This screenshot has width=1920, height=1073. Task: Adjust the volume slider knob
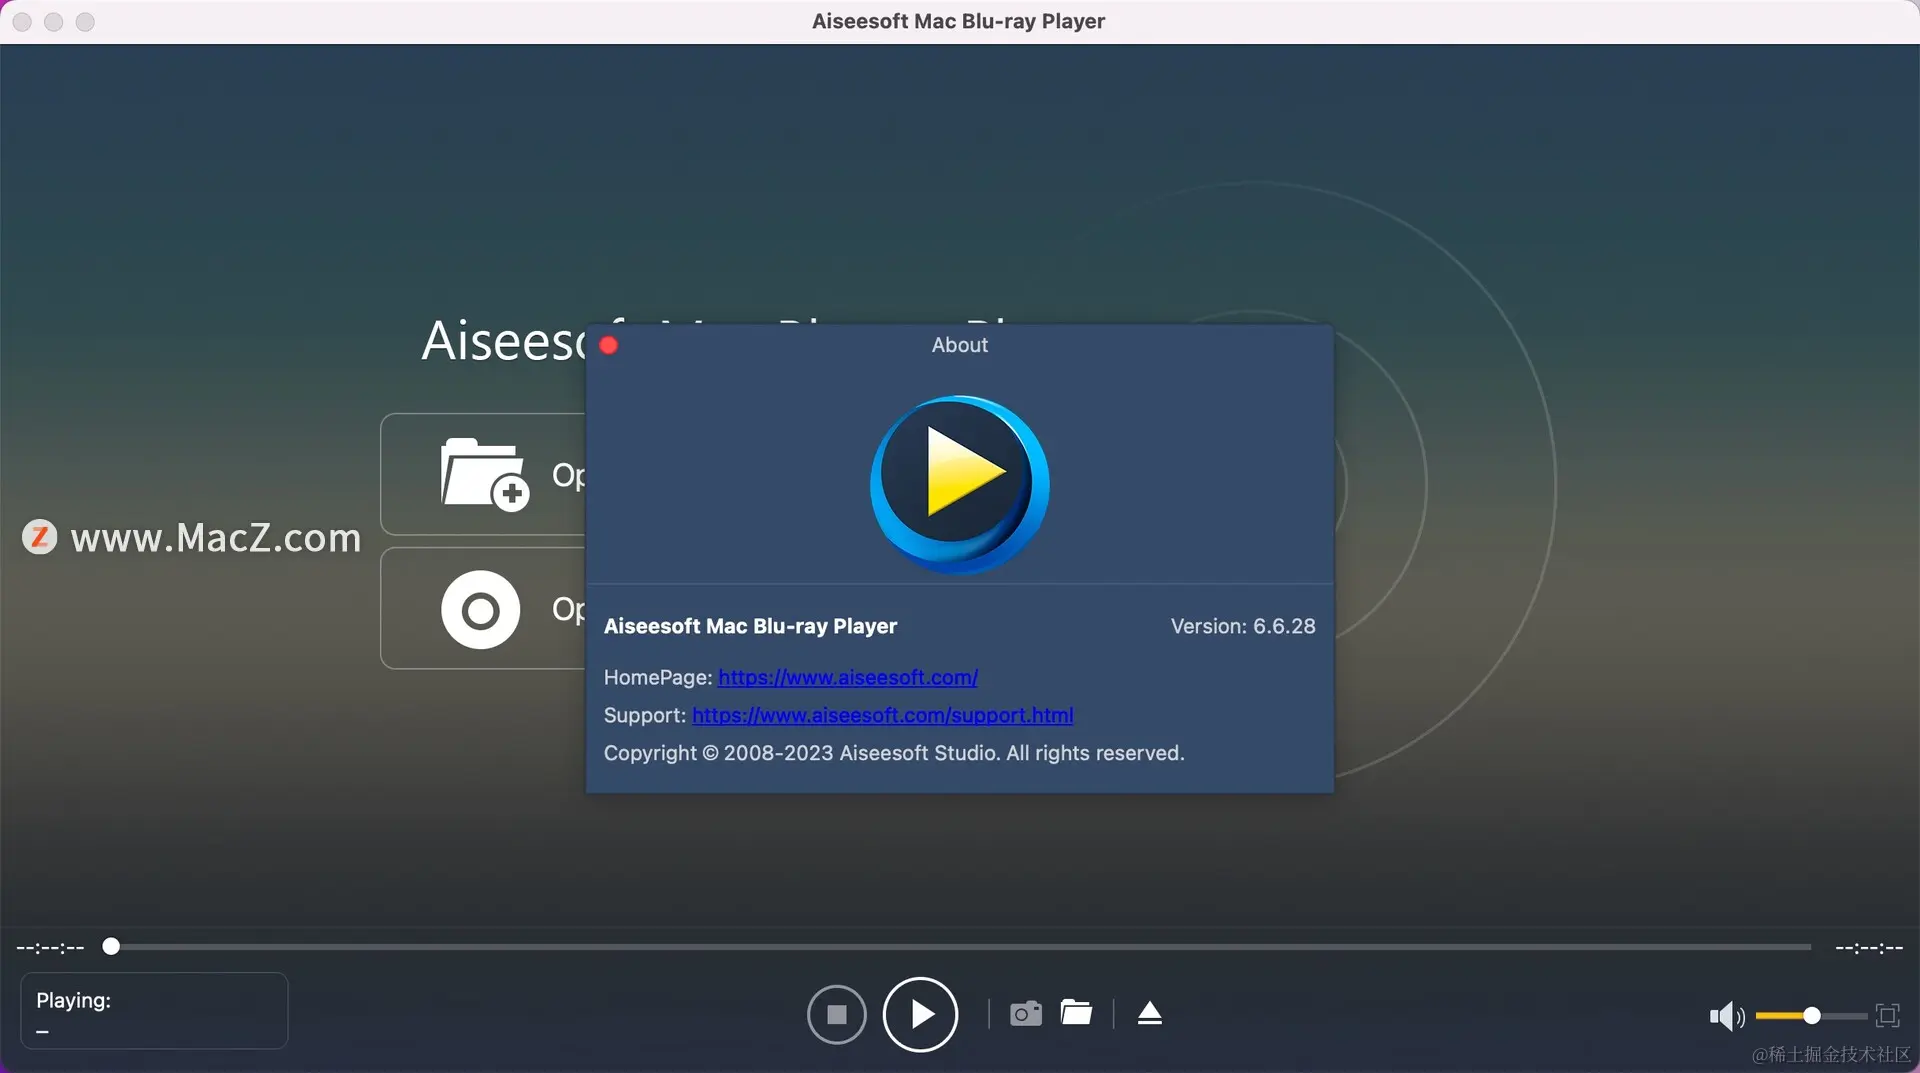click(x=1811, y=1016)
